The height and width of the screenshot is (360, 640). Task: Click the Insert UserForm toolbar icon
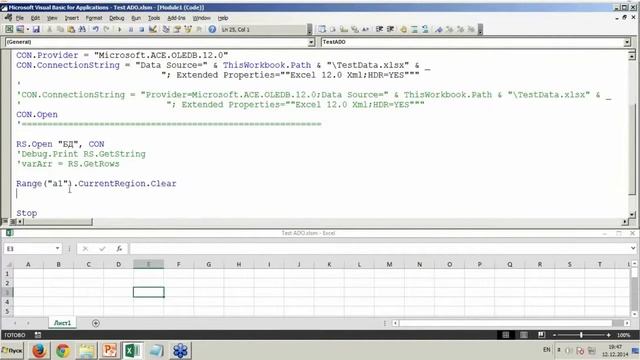20,29
